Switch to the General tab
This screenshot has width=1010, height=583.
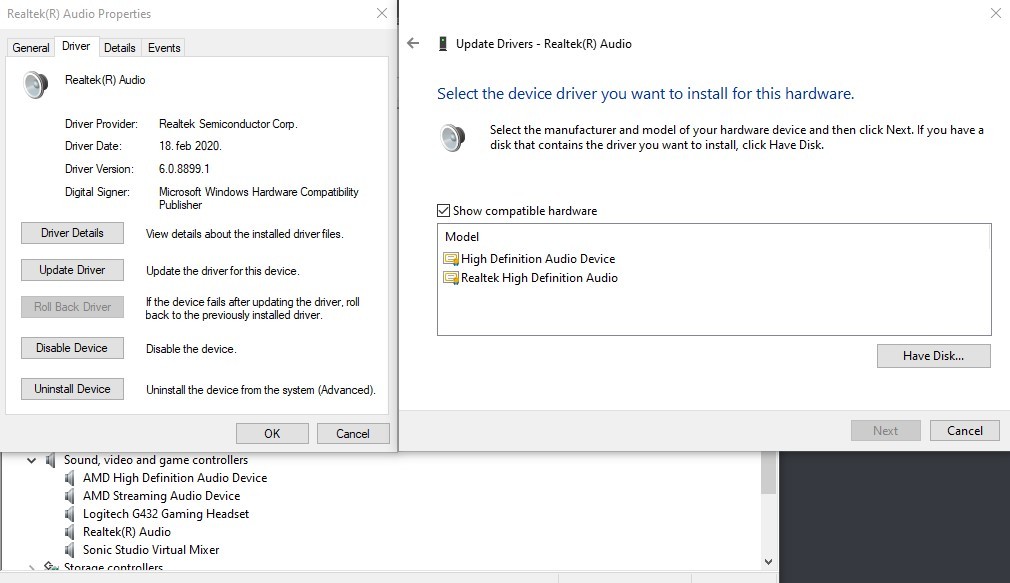tap(30, 48)
